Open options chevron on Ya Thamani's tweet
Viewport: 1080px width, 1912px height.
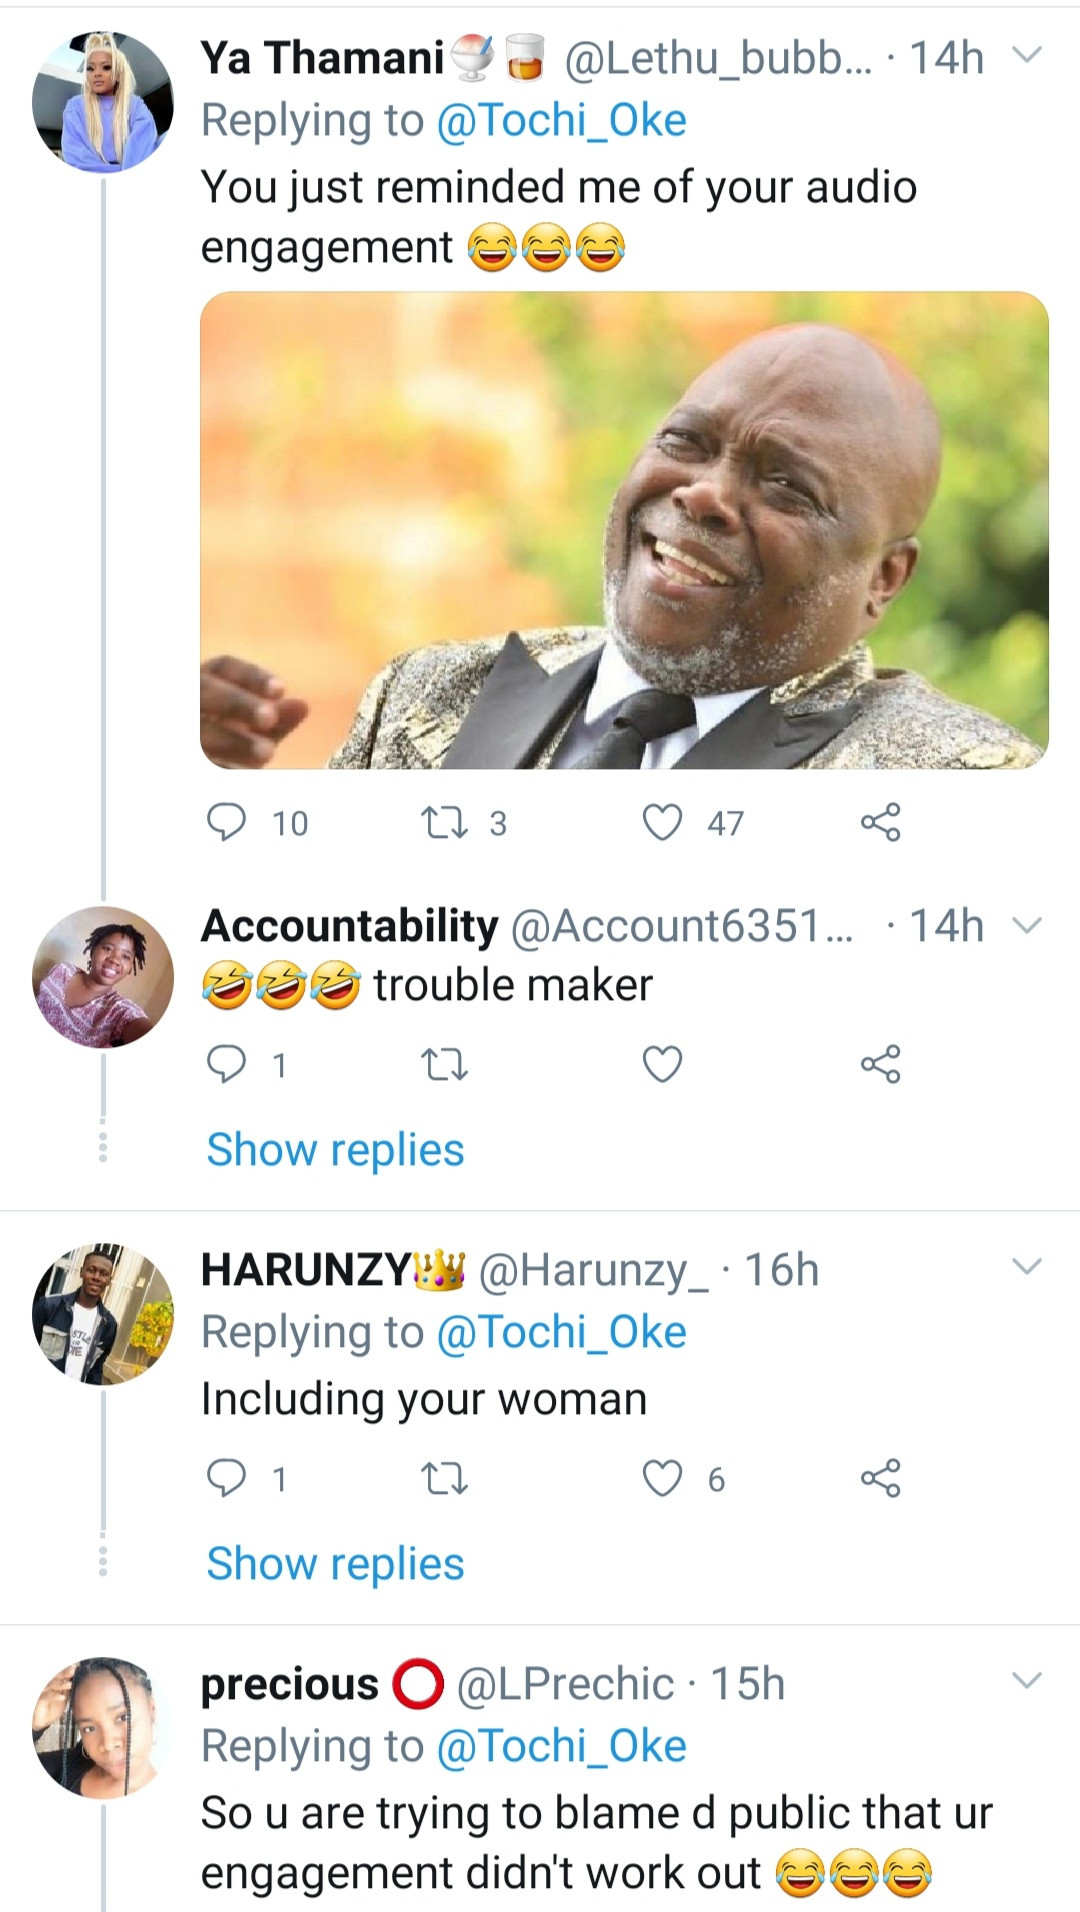point(1027,55)
